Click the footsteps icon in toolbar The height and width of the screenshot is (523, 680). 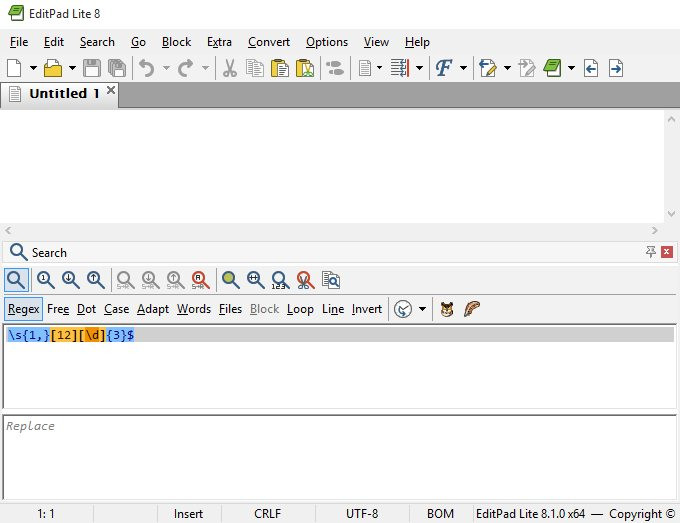click(x=335, y=68)
